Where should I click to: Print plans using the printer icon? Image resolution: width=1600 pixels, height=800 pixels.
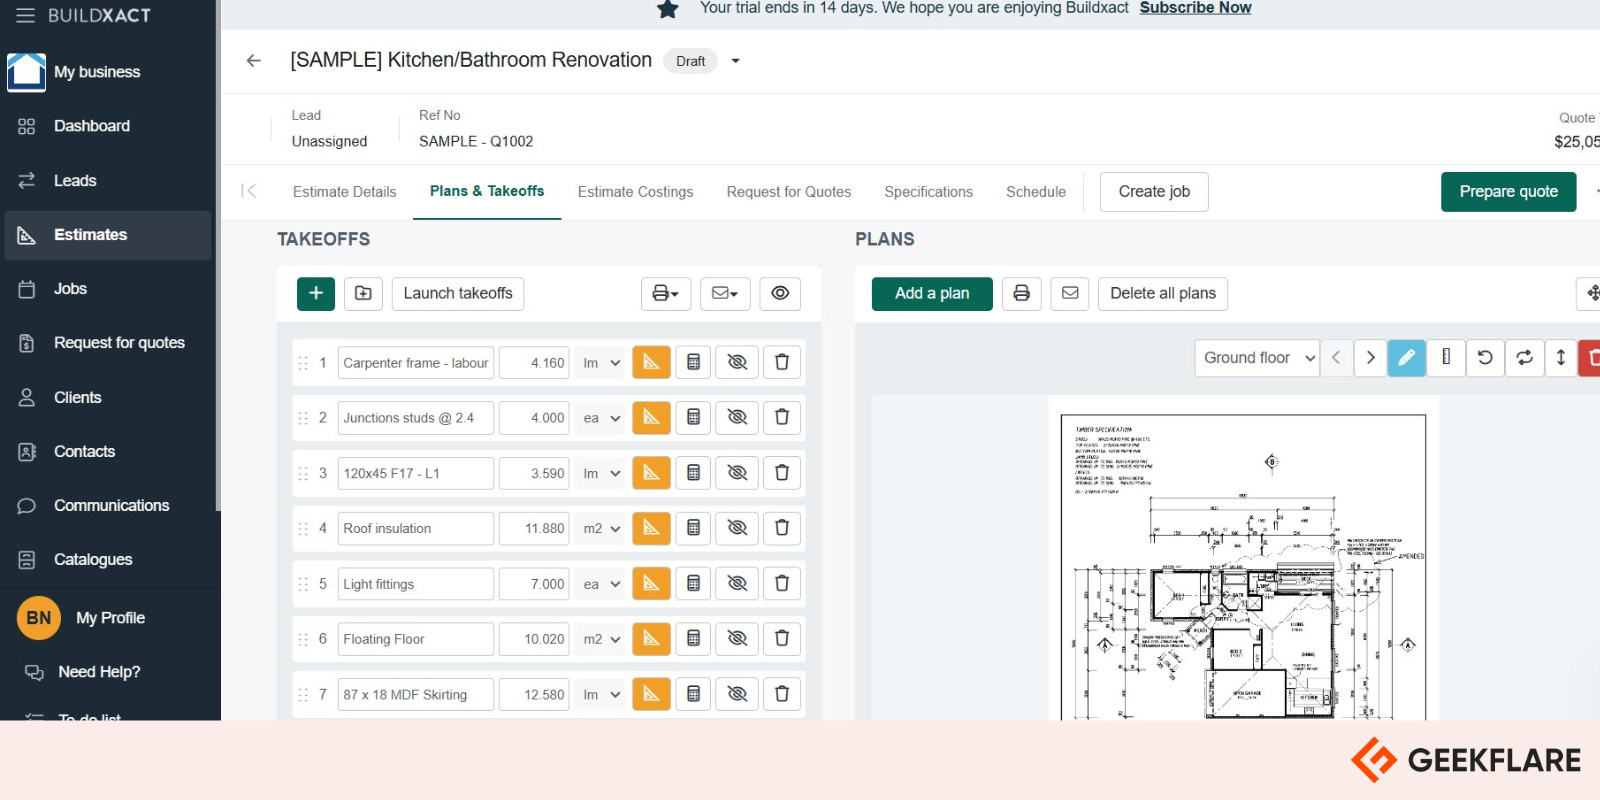[1021, 293]
